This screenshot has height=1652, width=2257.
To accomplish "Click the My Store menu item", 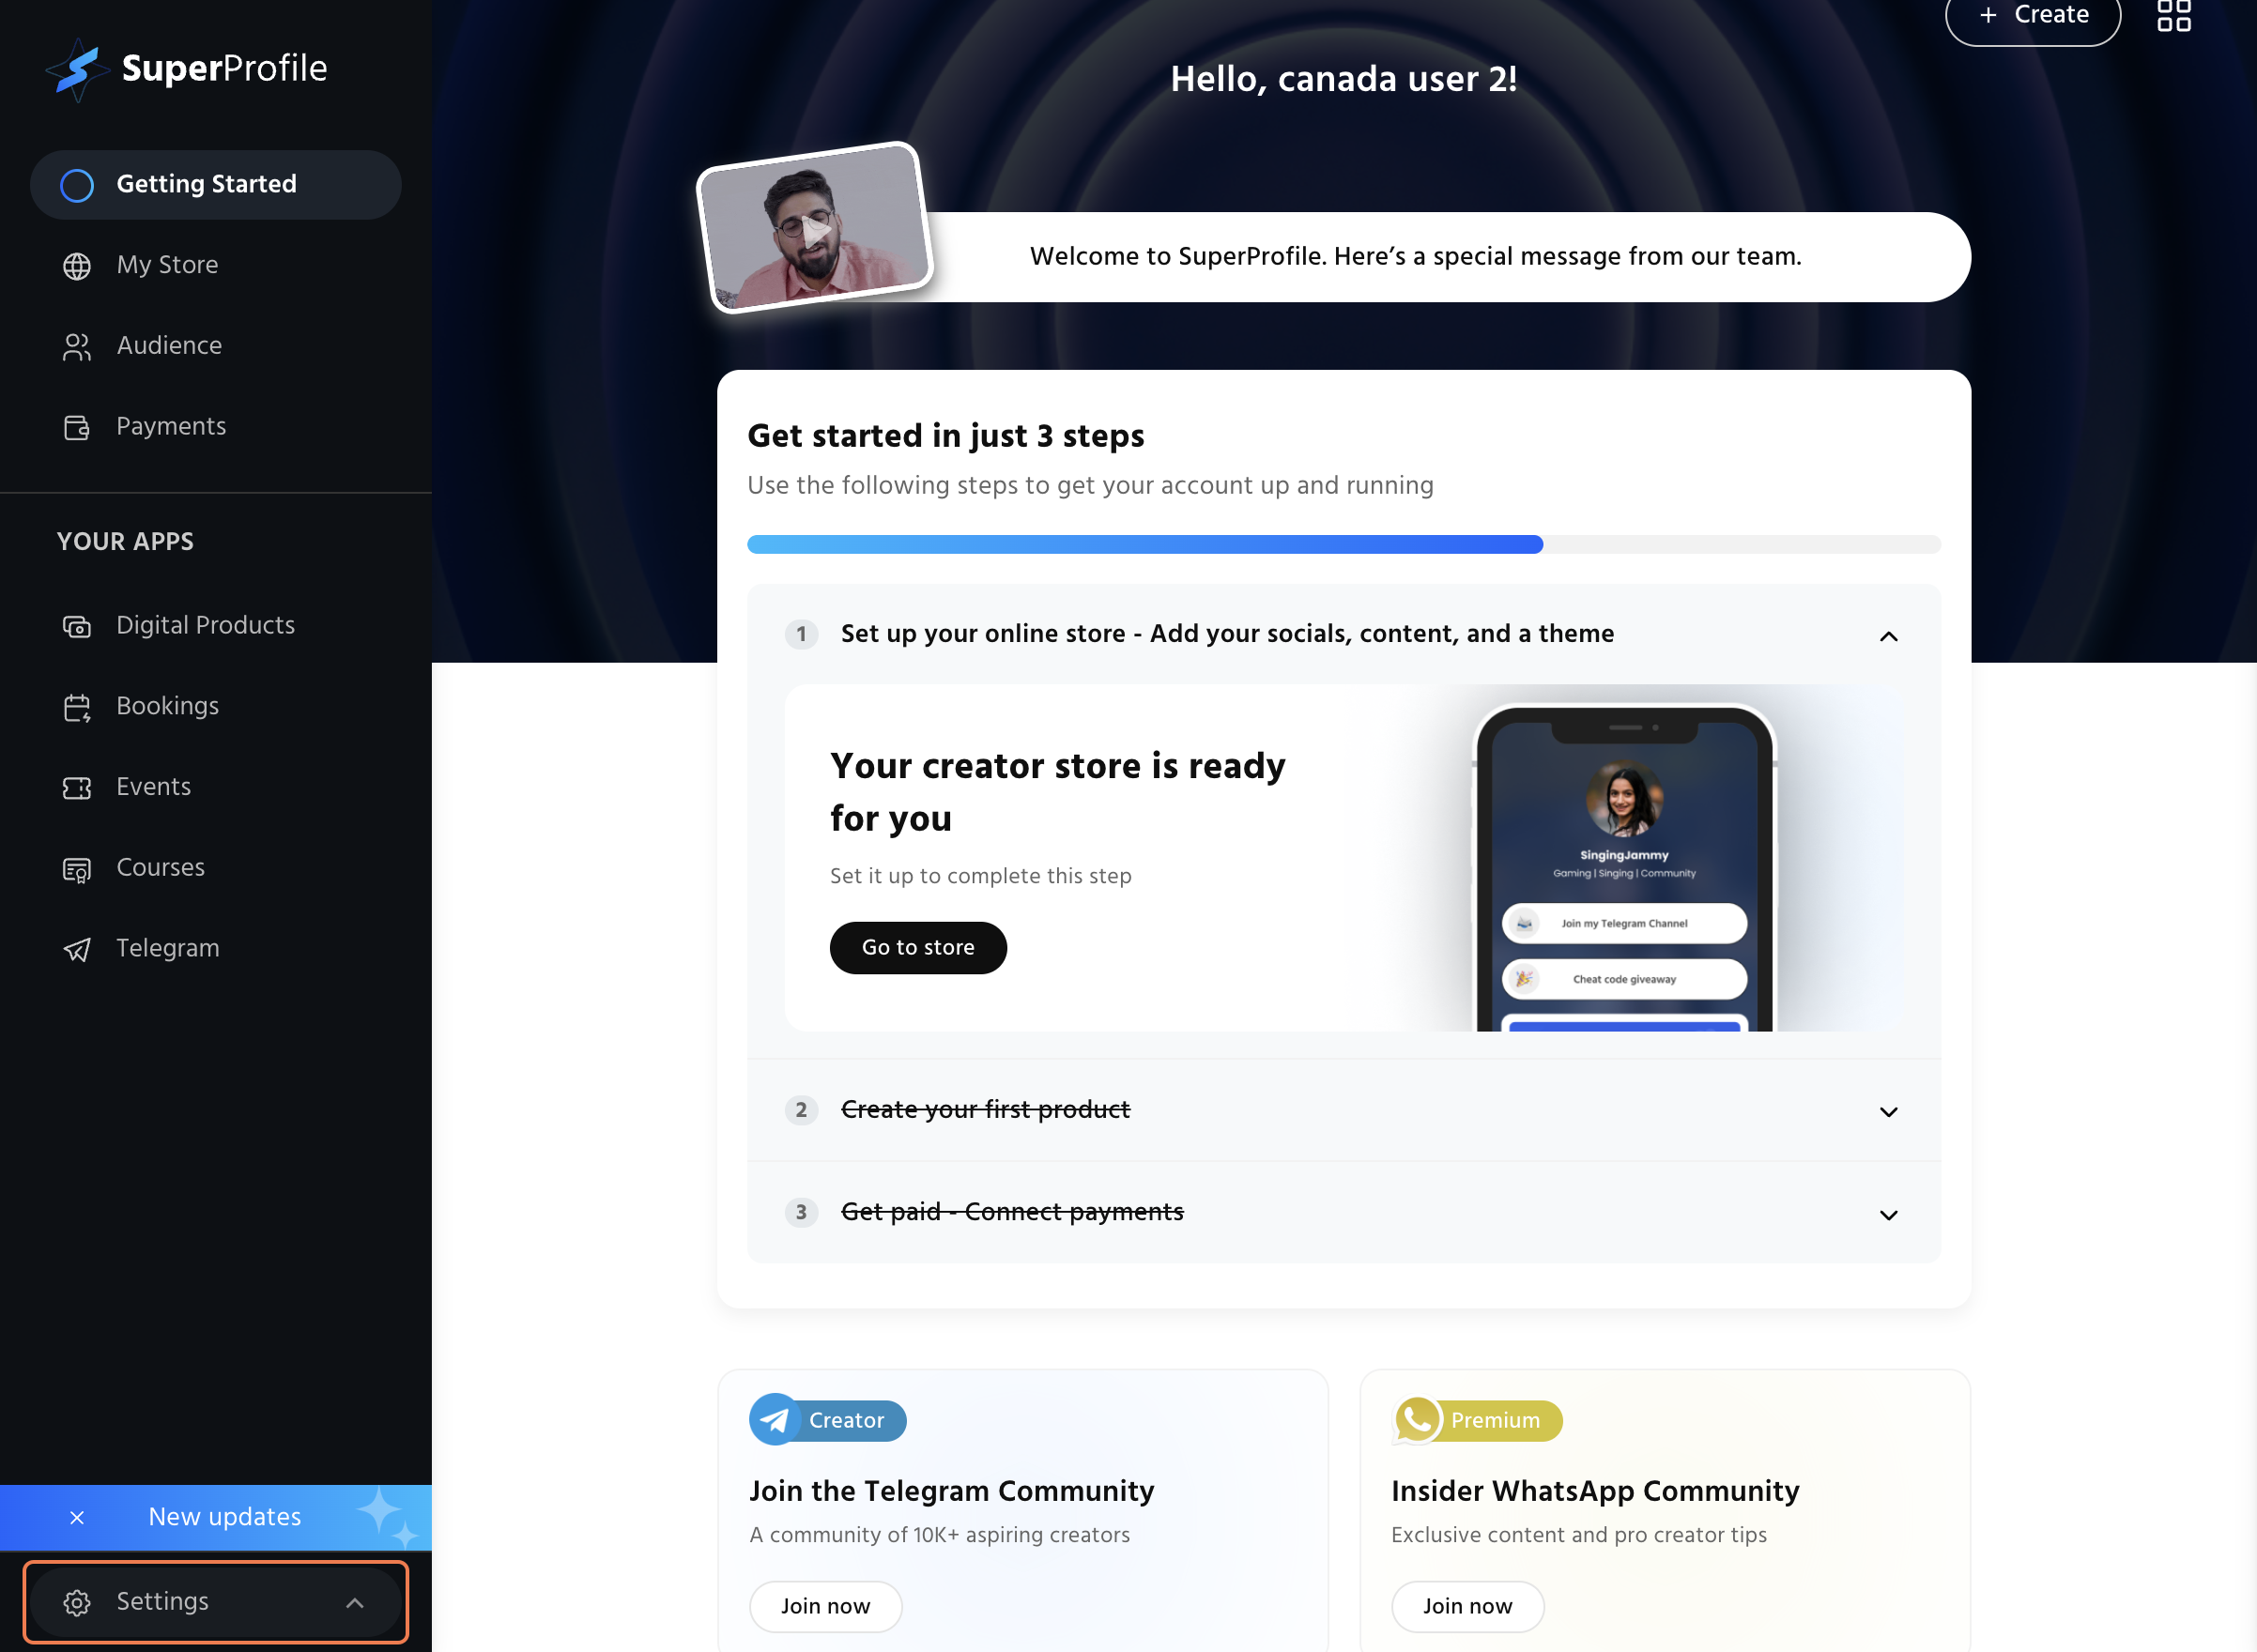I will coord(166,267).
